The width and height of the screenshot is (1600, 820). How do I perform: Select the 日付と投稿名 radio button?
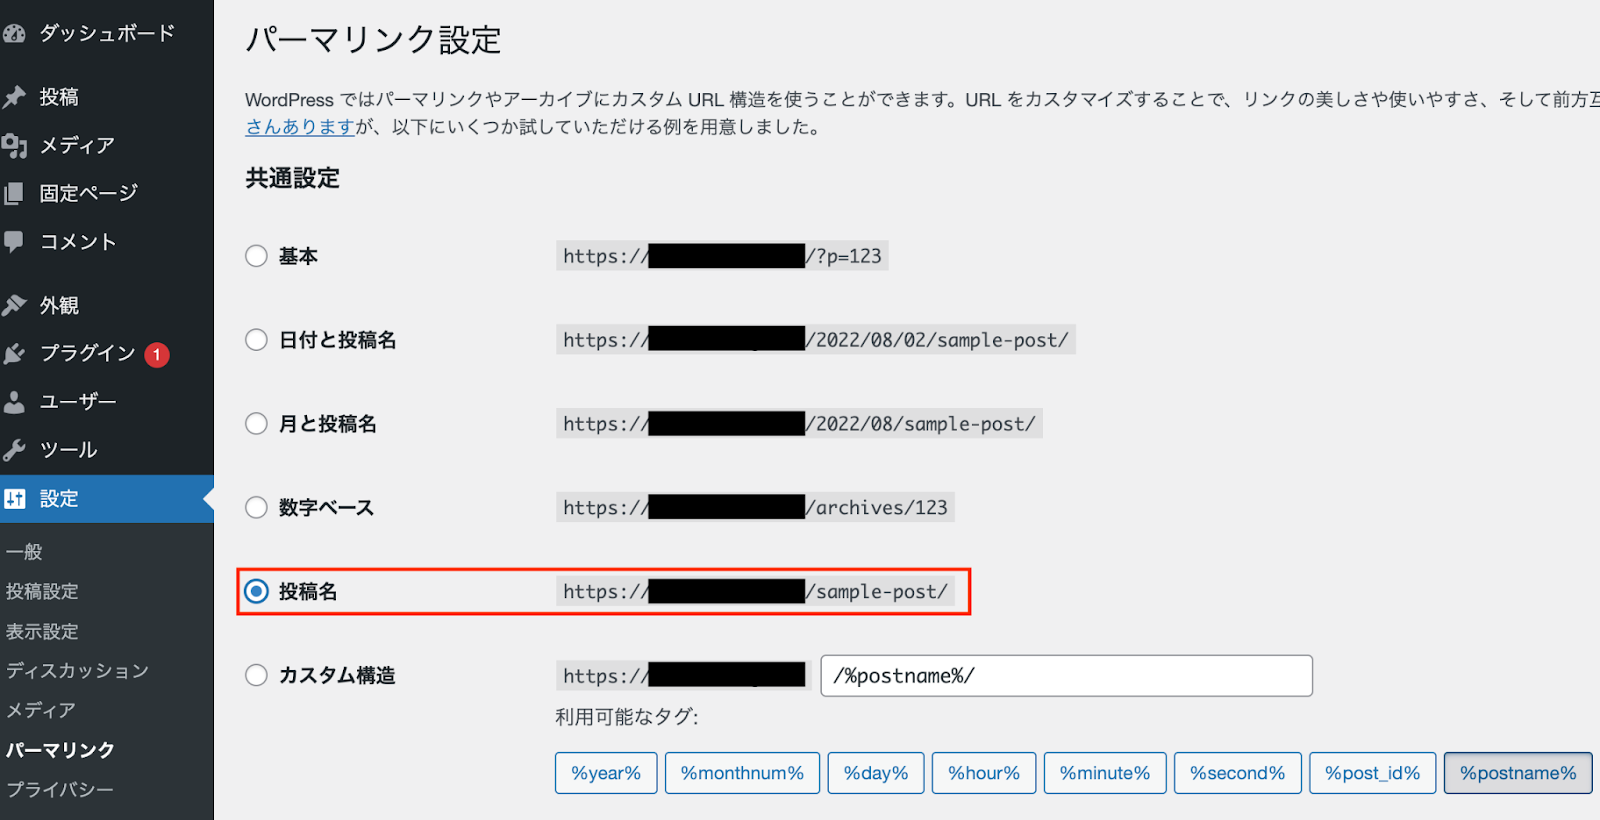pos(256,340)
